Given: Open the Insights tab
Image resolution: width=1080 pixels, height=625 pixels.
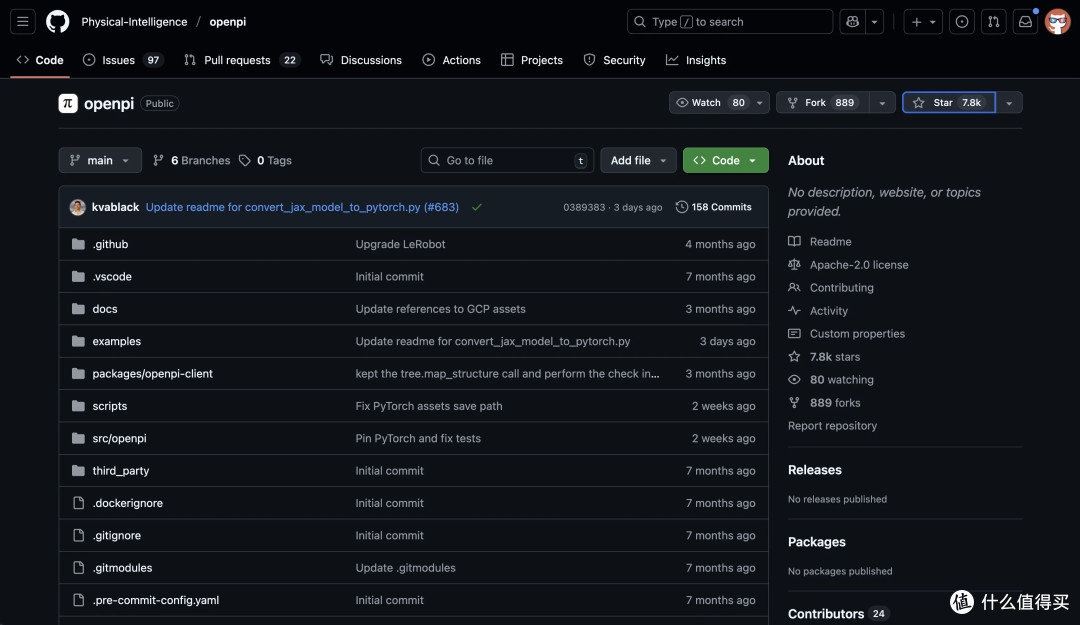Looking at the screenshot, I should (x=696, y=60).
